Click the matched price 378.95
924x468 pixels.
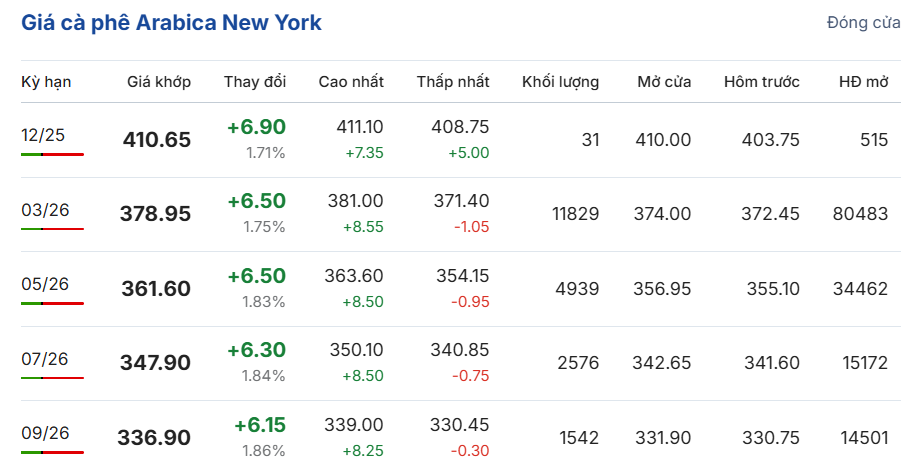[x=155, y=214]
